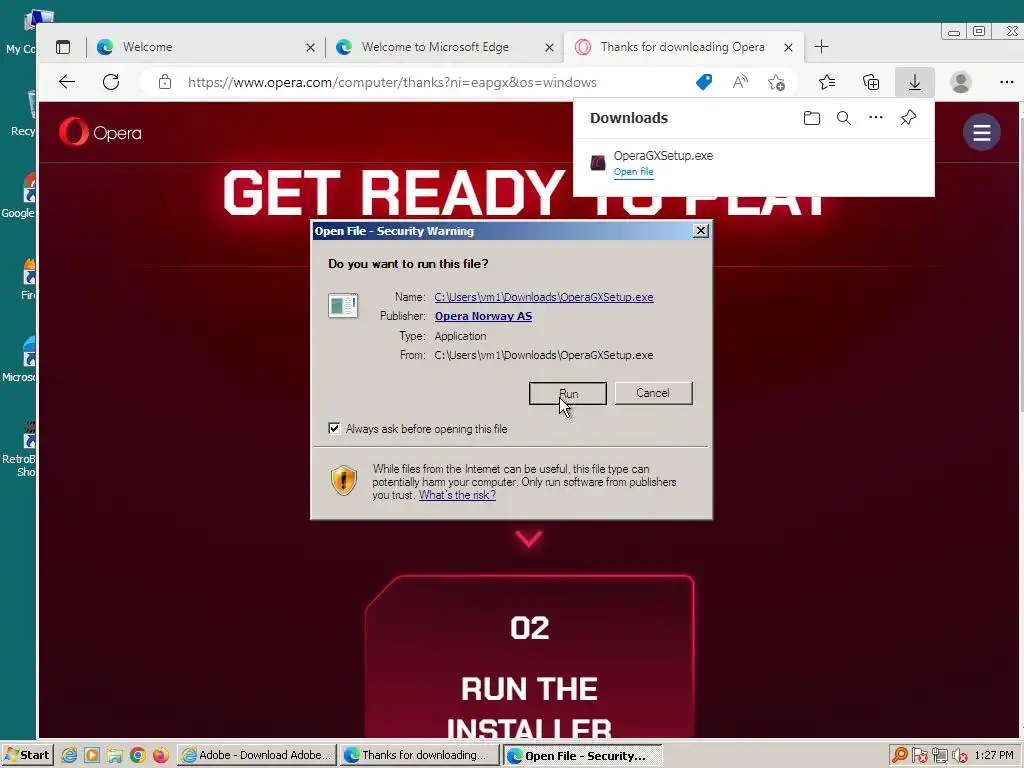Switch to Adobe - Download Adobe taskbar window
The height and width of the screenshot is (768, 1024).
pyautogui.click(x=257, y=755)
